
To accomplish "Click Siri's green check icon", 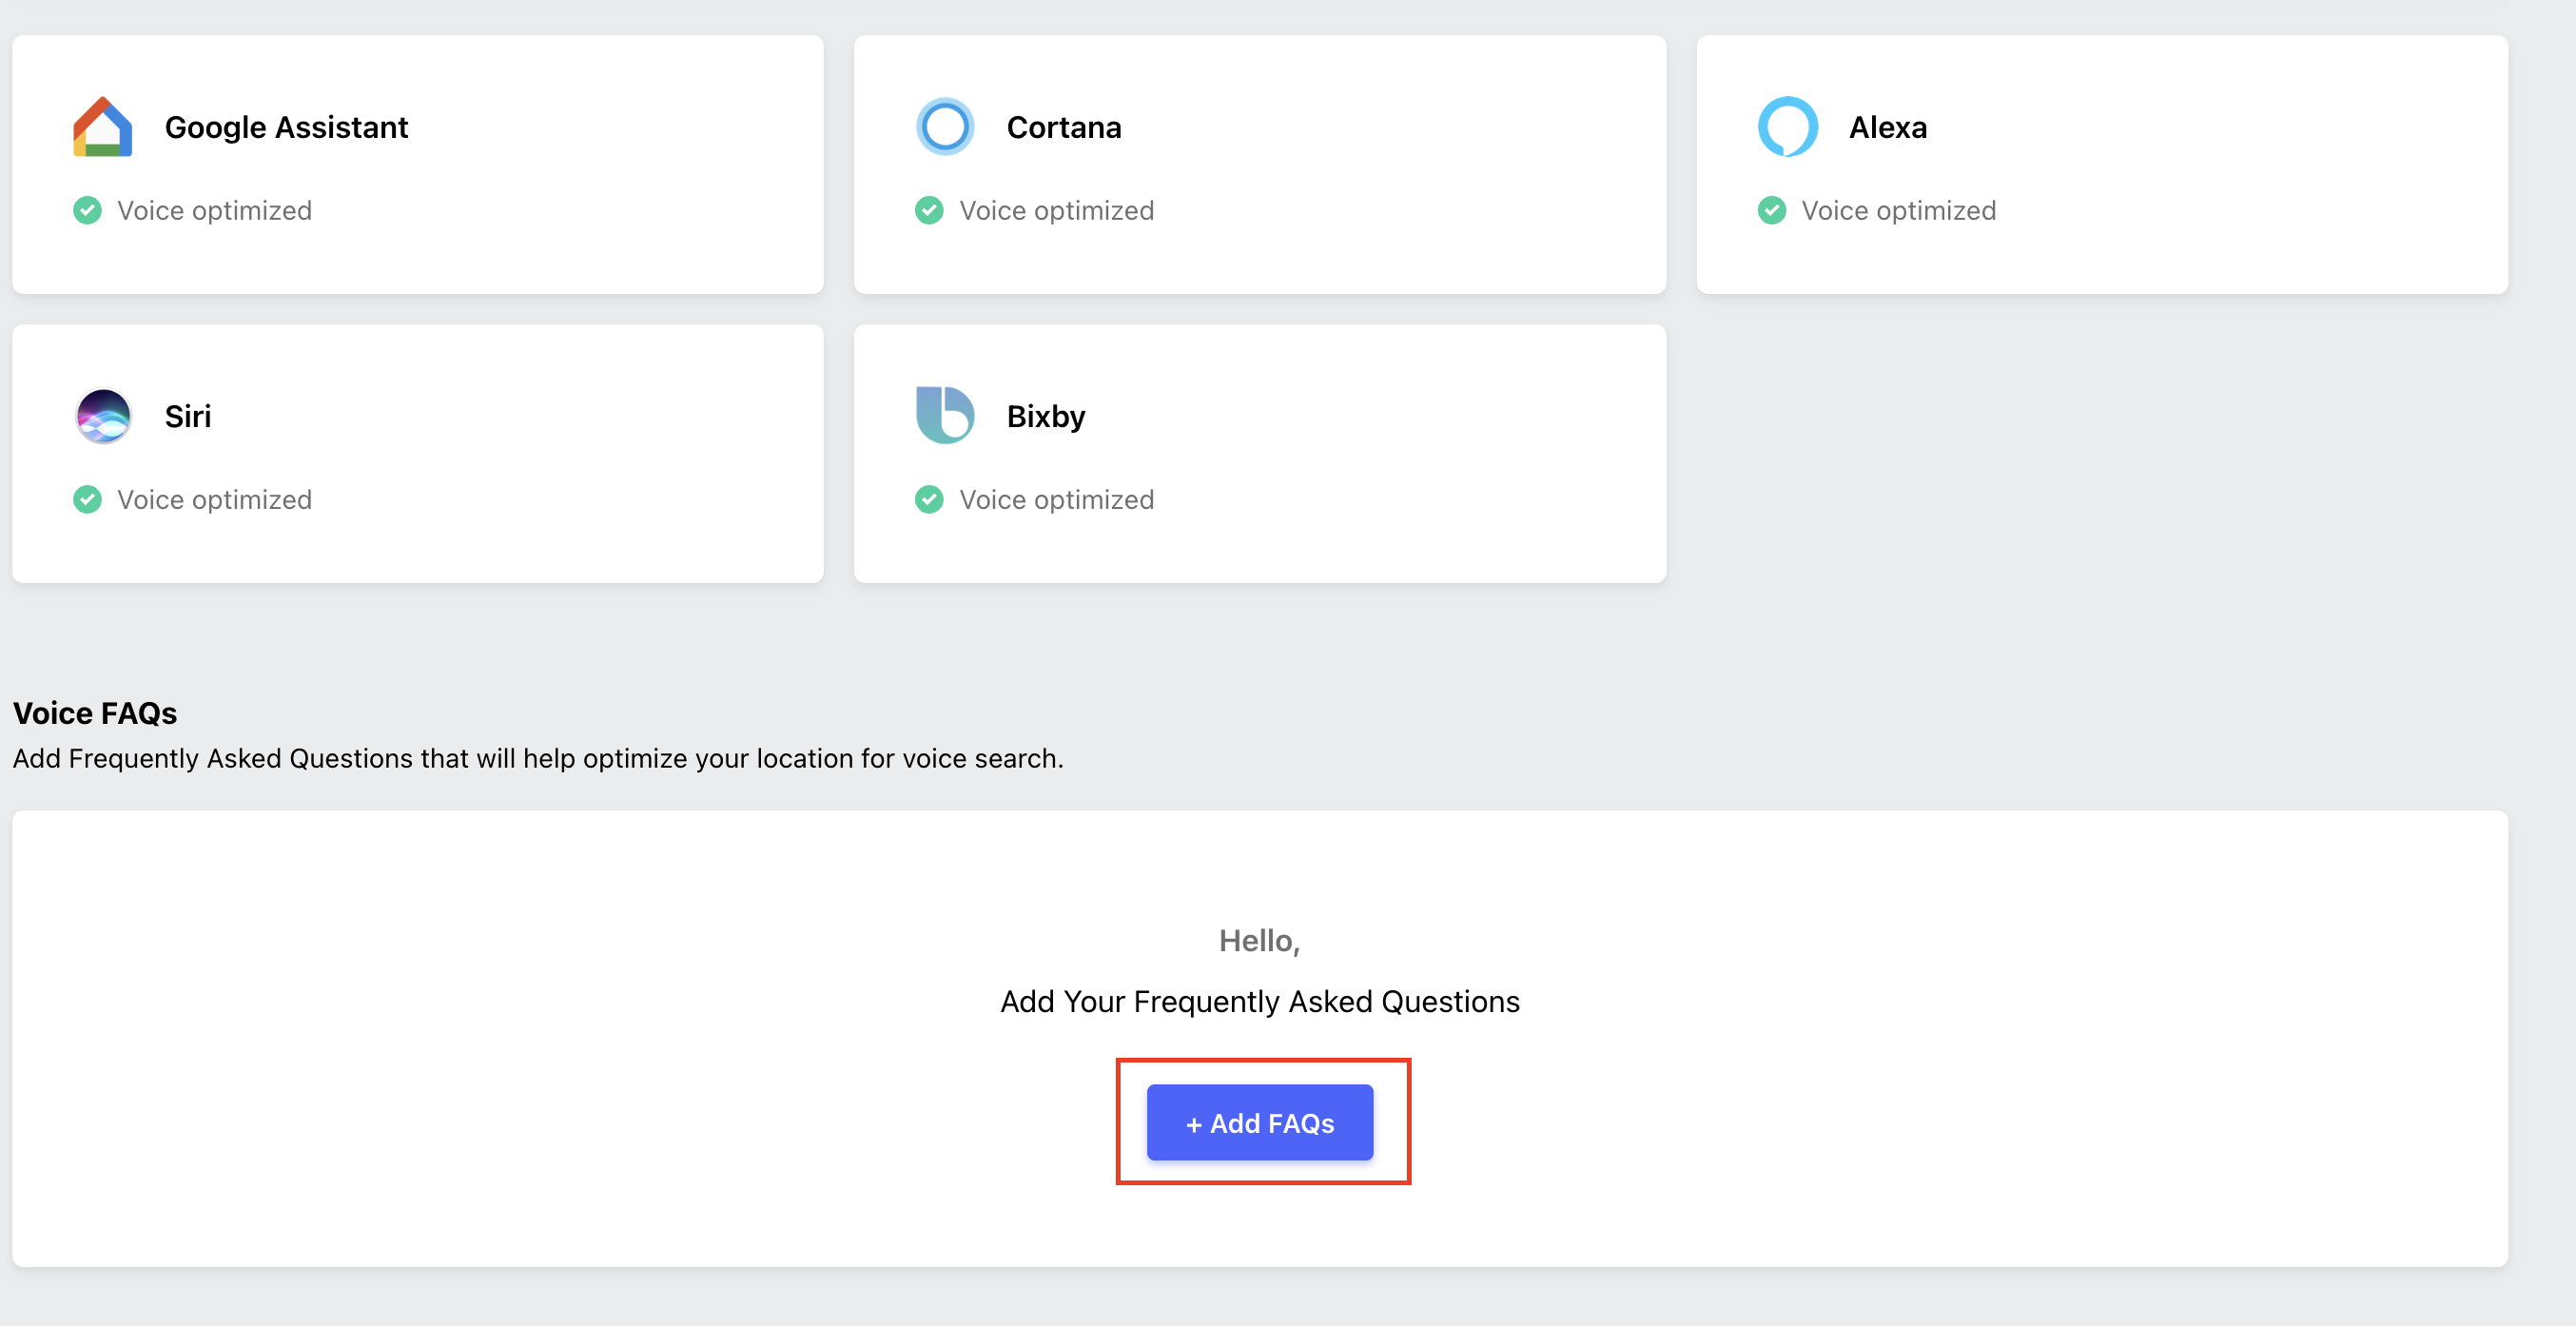I will point(87,500).
